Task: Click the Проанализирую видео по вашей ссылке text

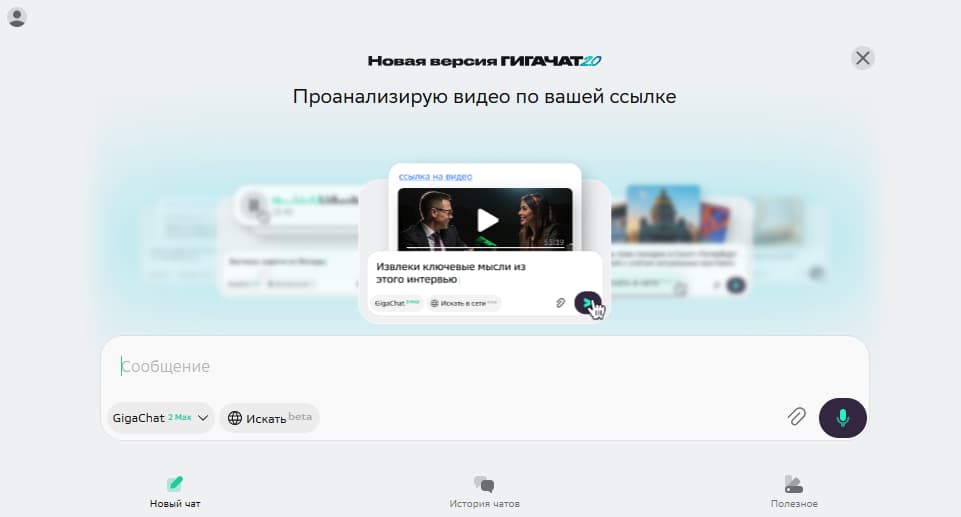Action: 484,97
